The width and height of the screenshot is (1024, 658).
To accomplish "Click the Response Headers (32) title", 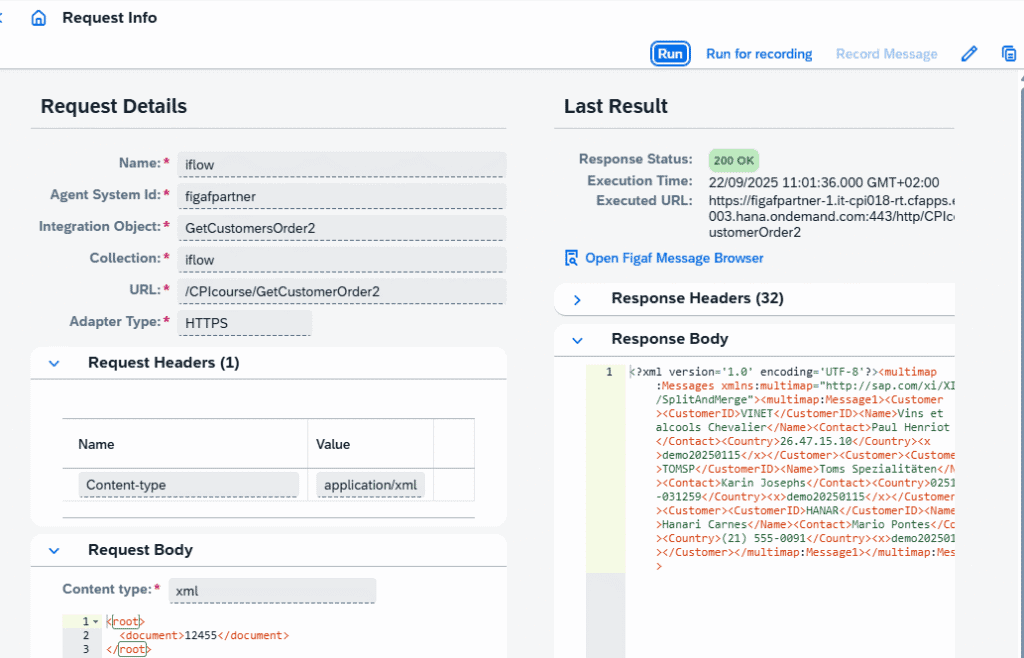I will tap(697, 298).
